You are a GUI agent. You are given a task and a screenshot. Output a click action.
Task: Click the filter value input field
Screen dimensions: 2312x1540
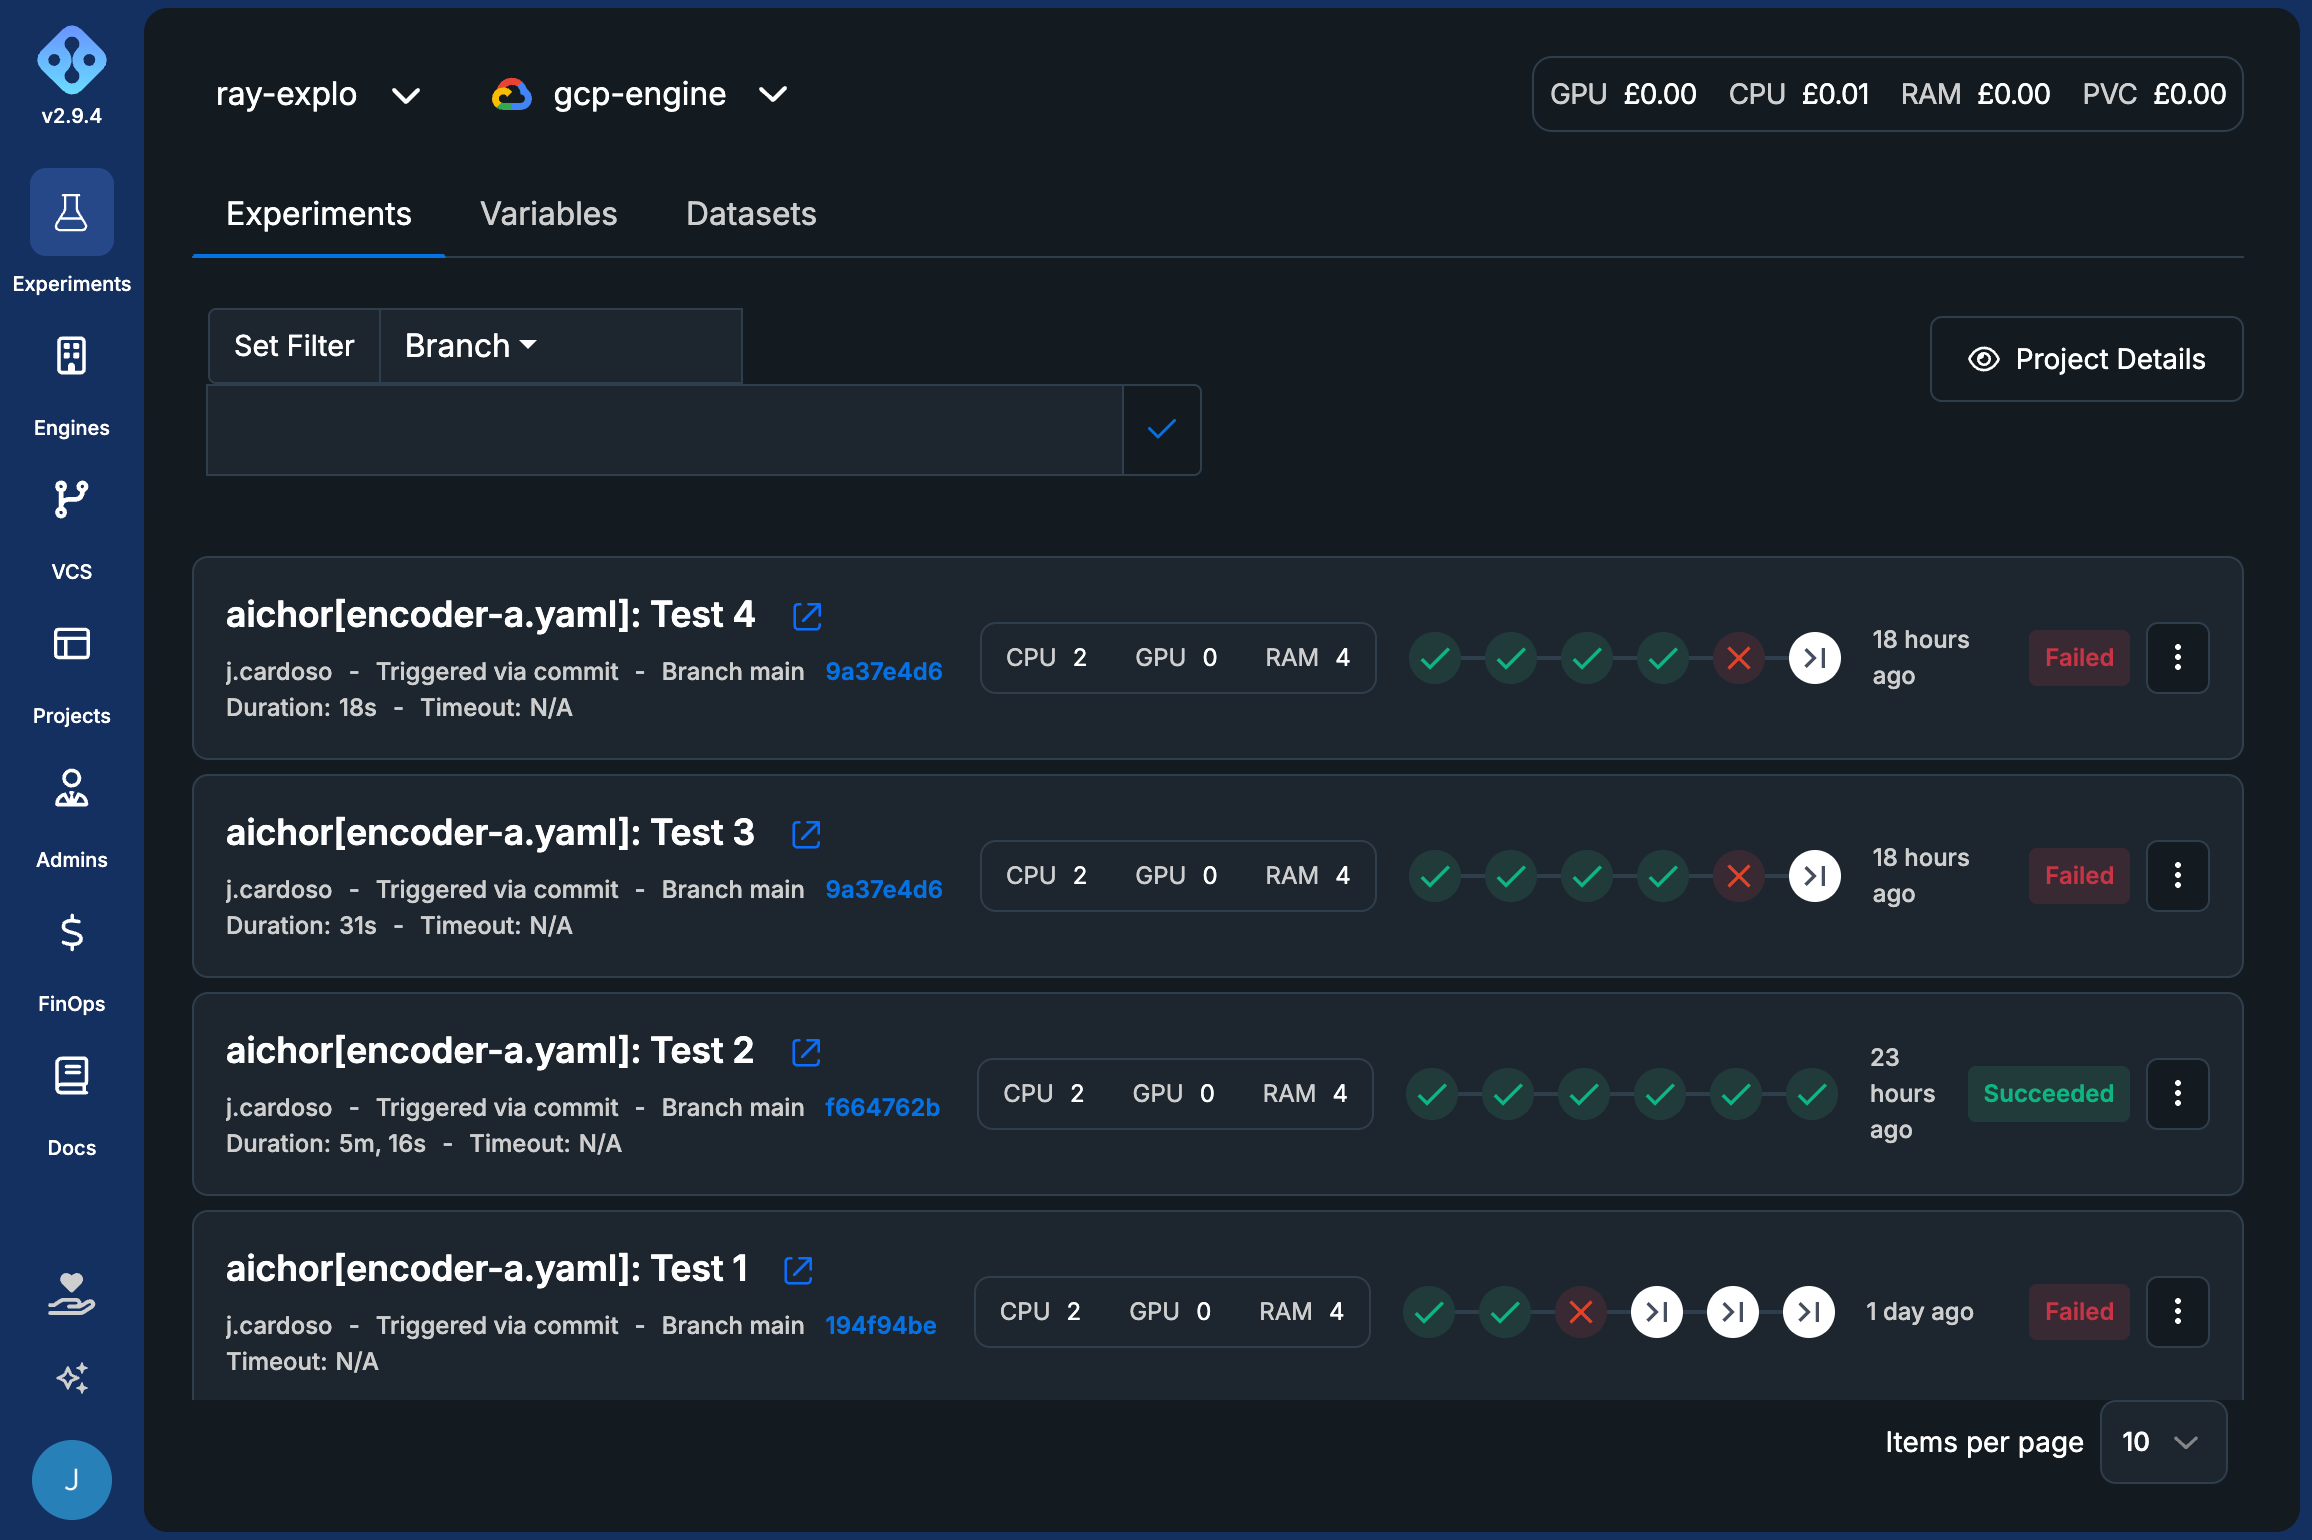point(665,430)
